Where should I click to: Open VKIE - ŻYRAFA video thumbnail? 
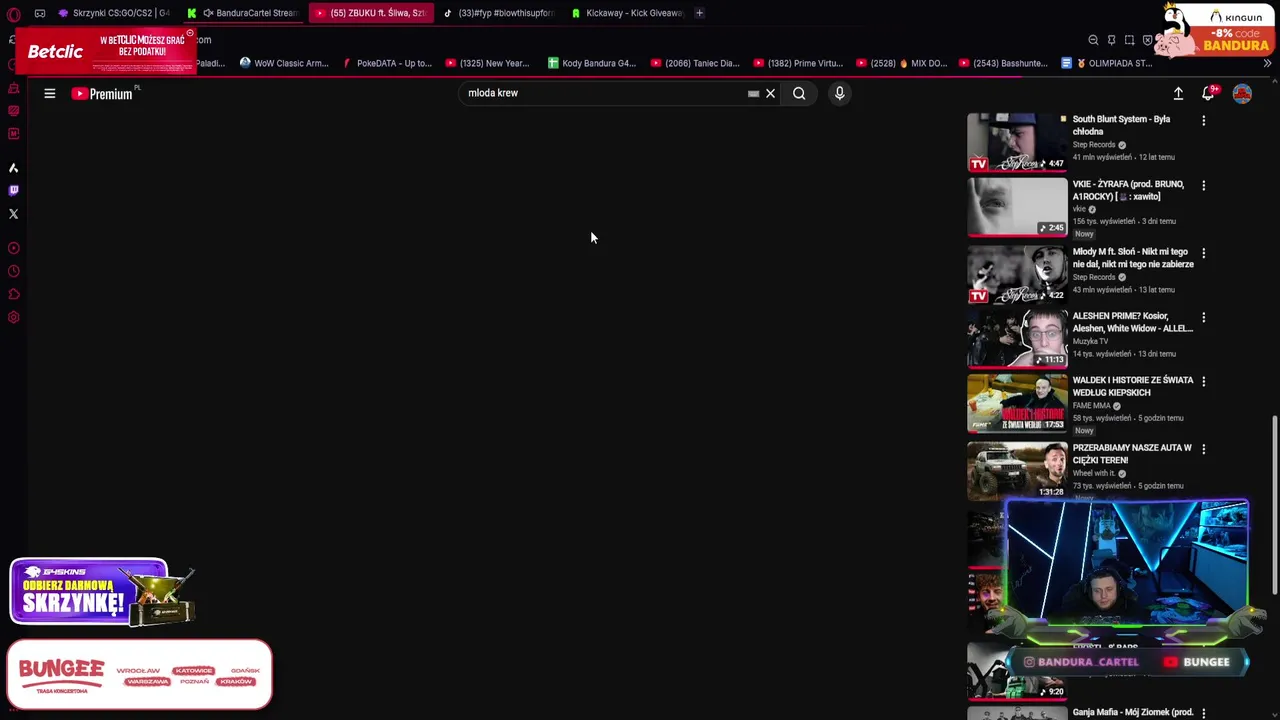click(x=1017, y=207)
